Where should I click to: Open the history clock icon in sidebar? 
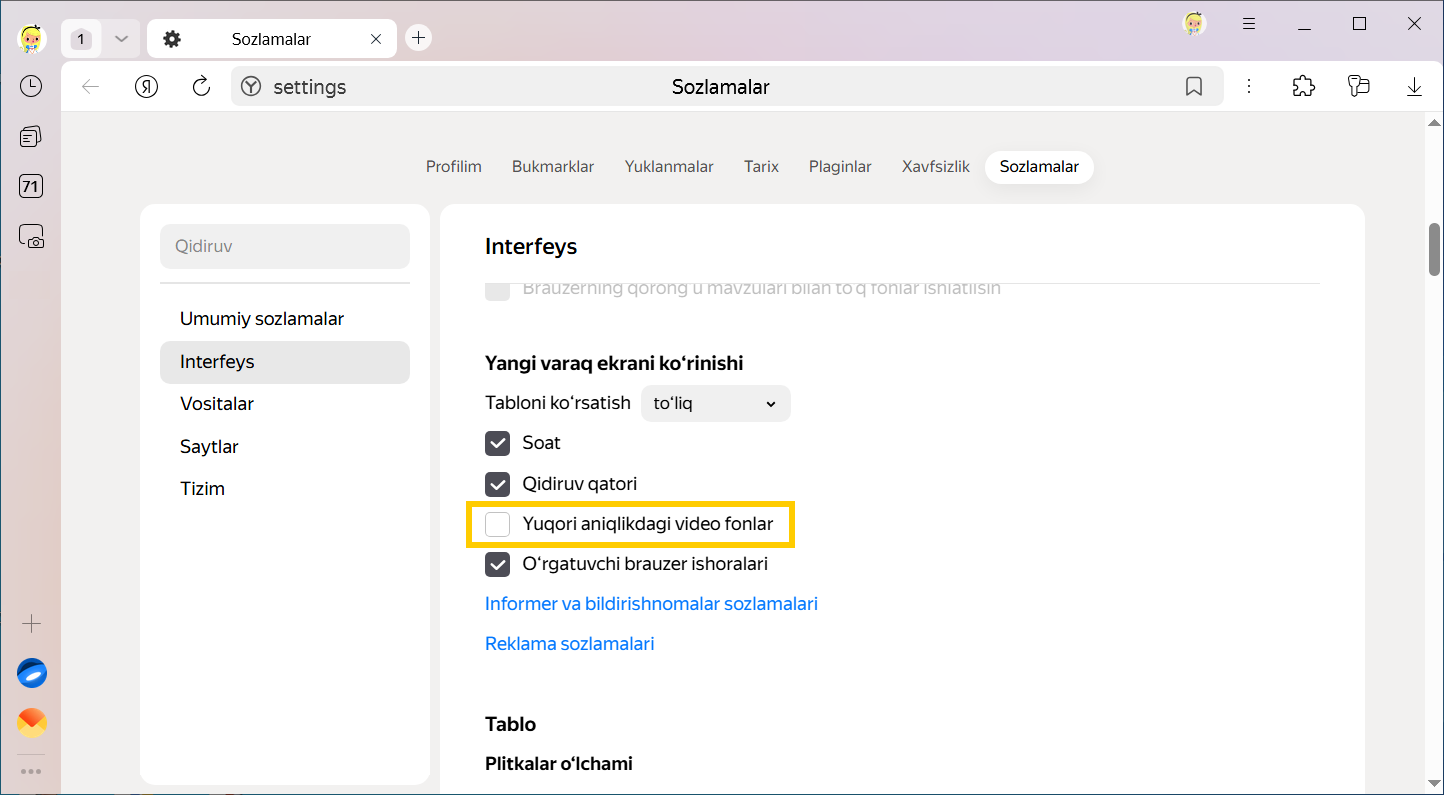(31, 87)
